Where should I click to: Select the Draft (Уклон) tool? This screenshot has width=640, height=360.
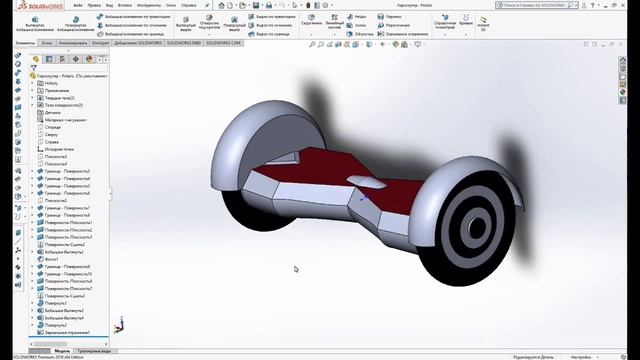point(356,25)
